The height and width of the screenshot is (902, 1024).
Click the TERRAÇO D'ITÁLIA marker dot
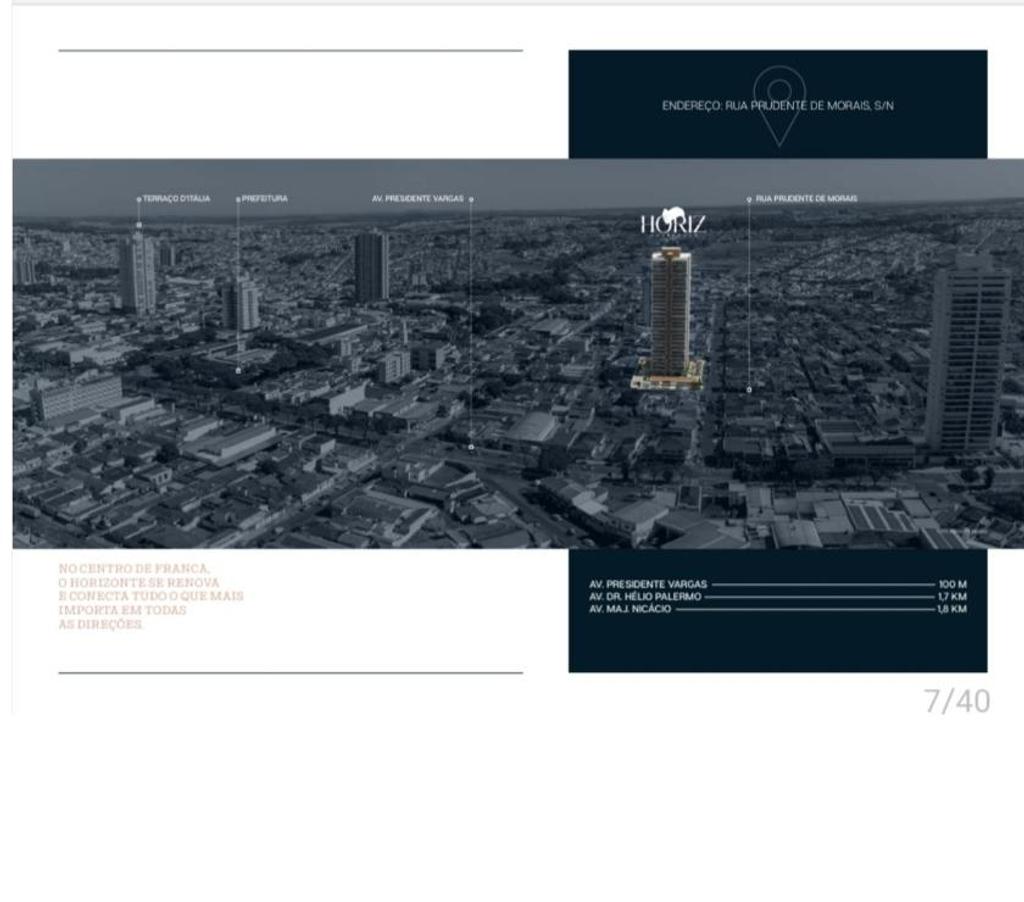pyautogui.click(x=139, y=198)
